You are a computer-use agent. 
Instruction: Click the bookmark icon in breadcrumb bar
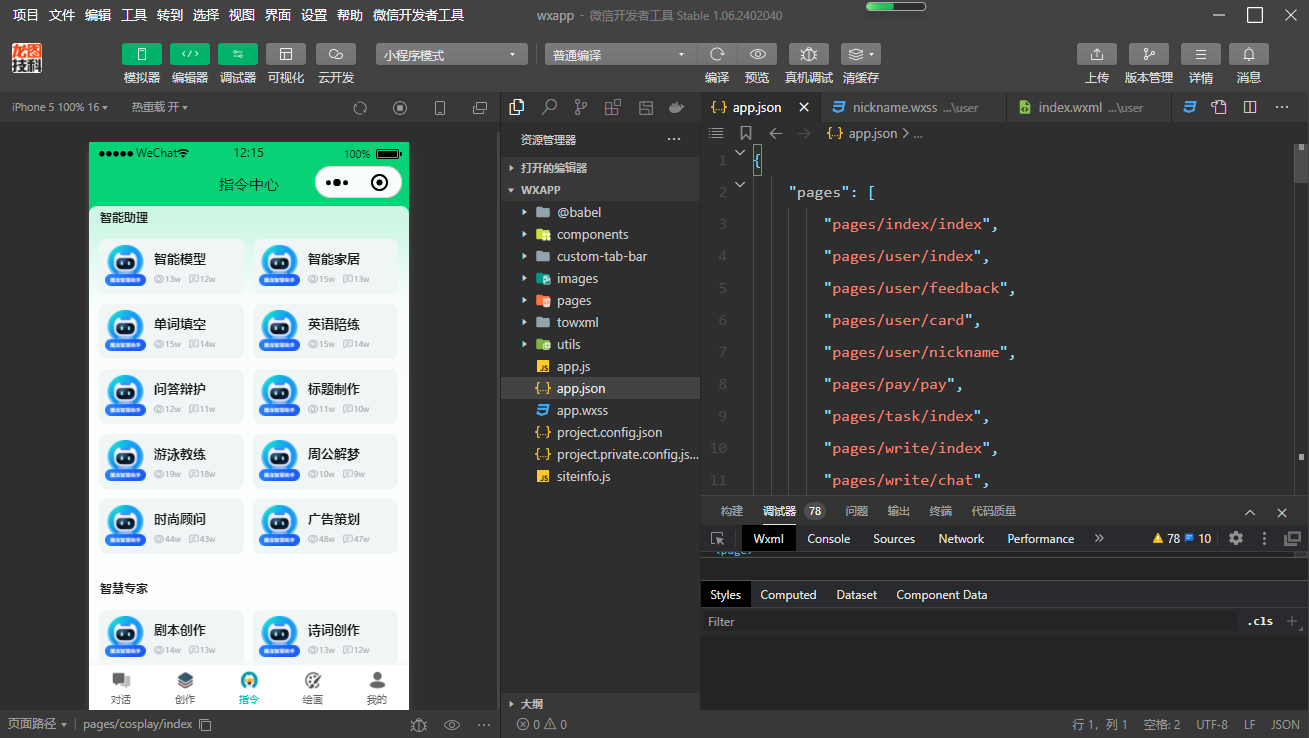coord(746,133)
